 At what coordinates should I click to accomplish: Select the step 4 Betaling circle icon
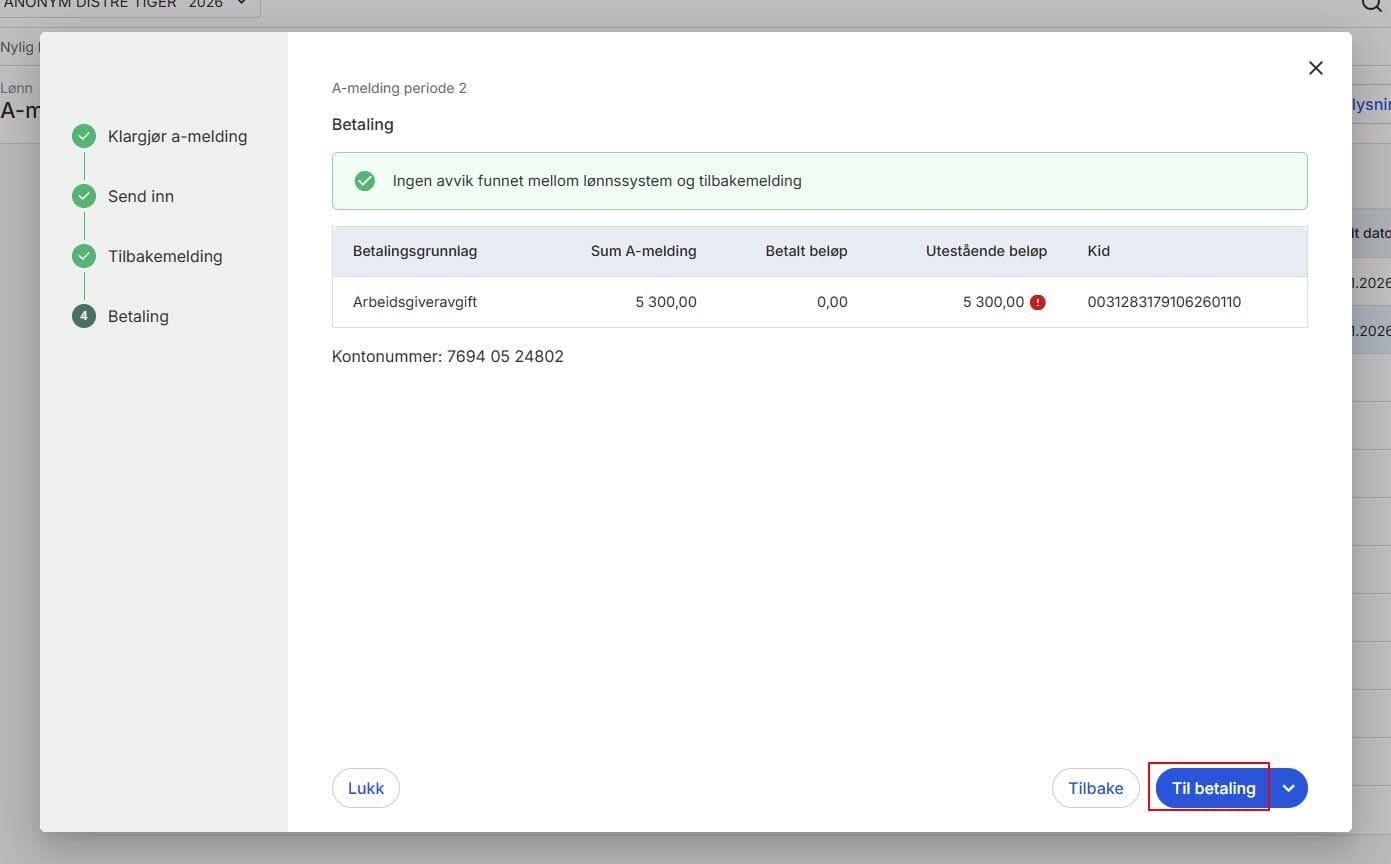84,317
